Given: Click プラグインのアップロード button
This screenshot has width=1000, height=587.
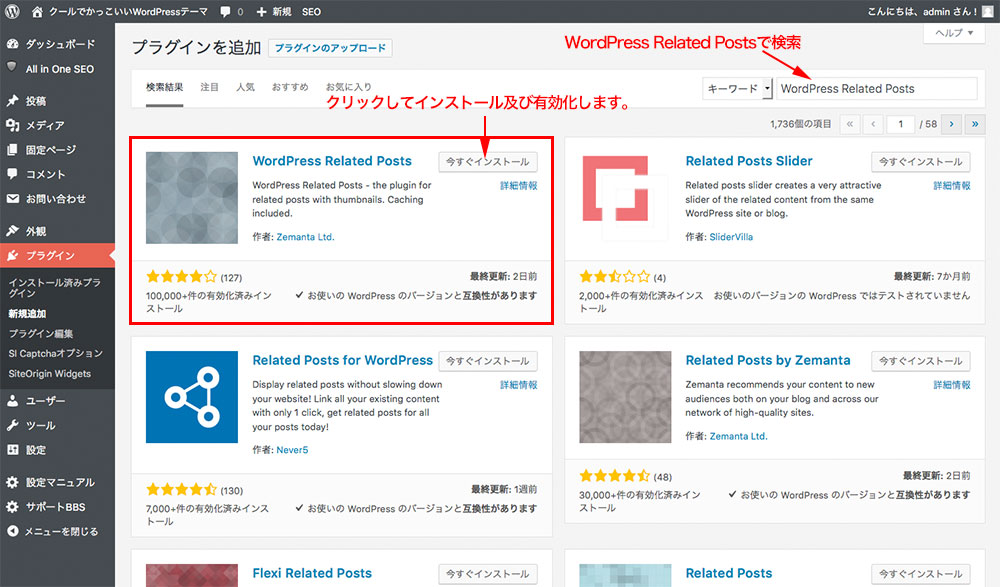Looking at the screenshot, I should (x=330, y=48).
